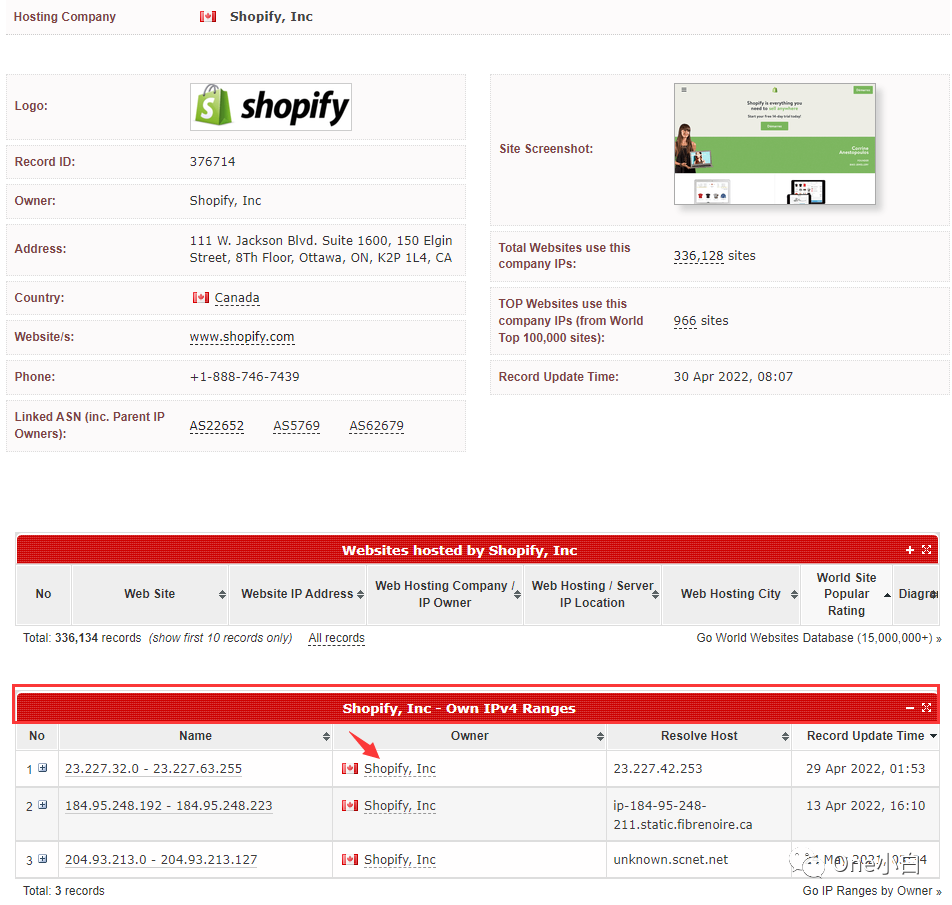Open the AS5769 ASN link

point(296,426)
